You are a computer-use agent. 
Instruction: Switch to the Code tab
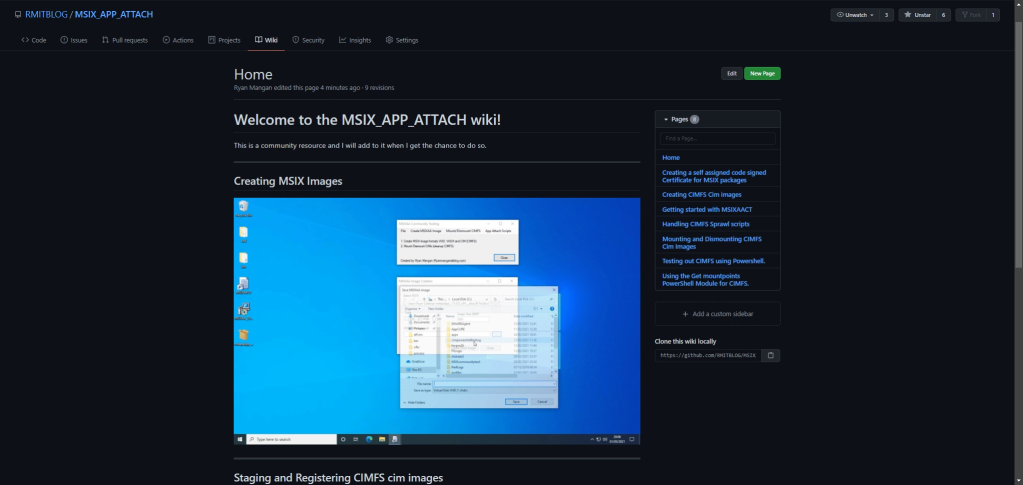(x=34, y=40)
